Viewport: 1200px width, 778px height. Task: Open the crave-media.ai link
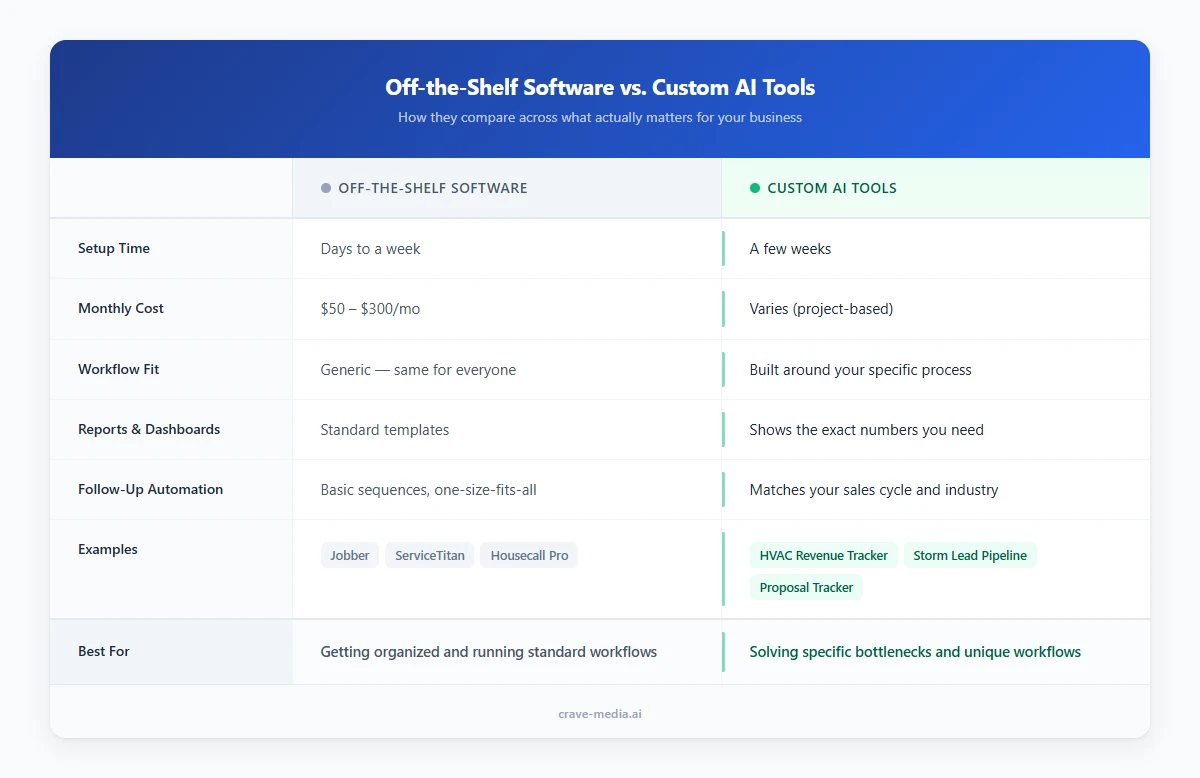point(600,713)
